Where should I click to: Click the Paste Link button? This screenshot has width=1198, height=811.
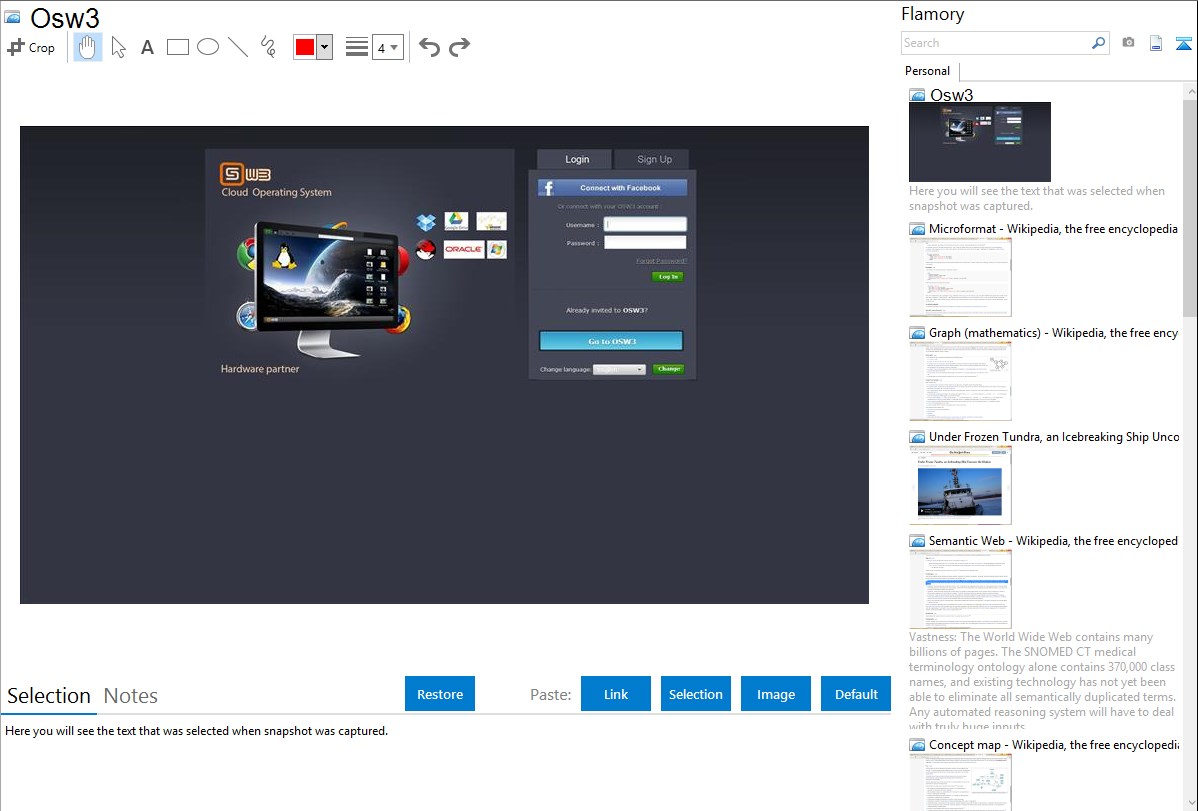tap(616, 694)
